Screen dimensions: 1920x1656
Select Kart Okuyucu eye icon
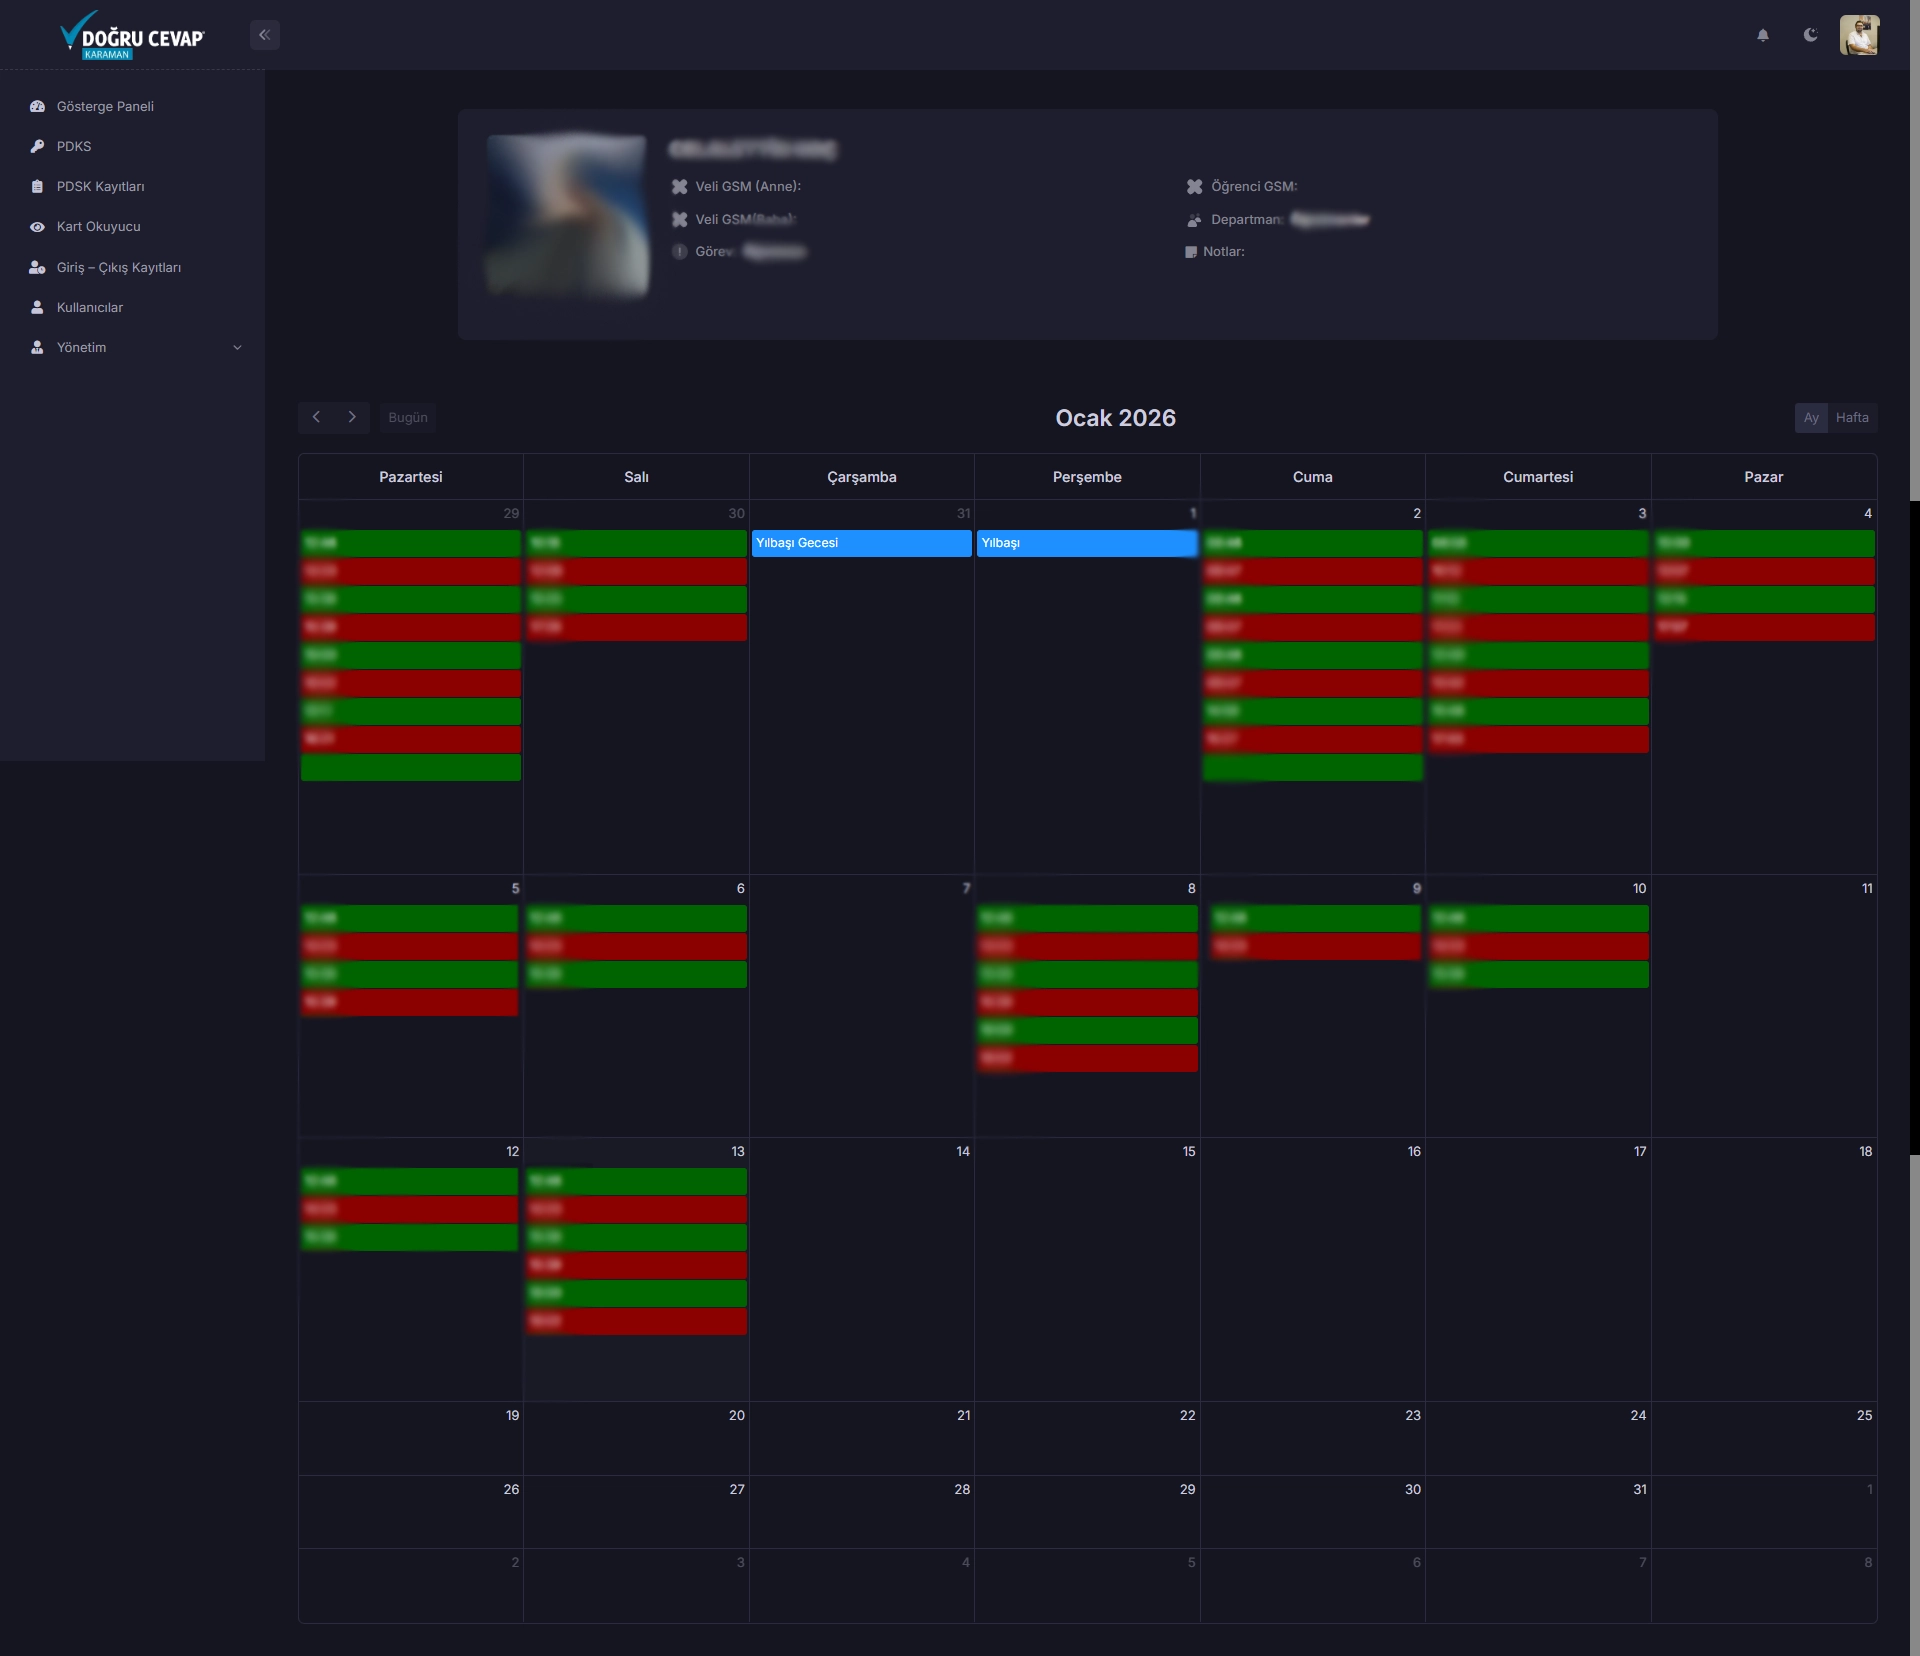click(38, 227)
